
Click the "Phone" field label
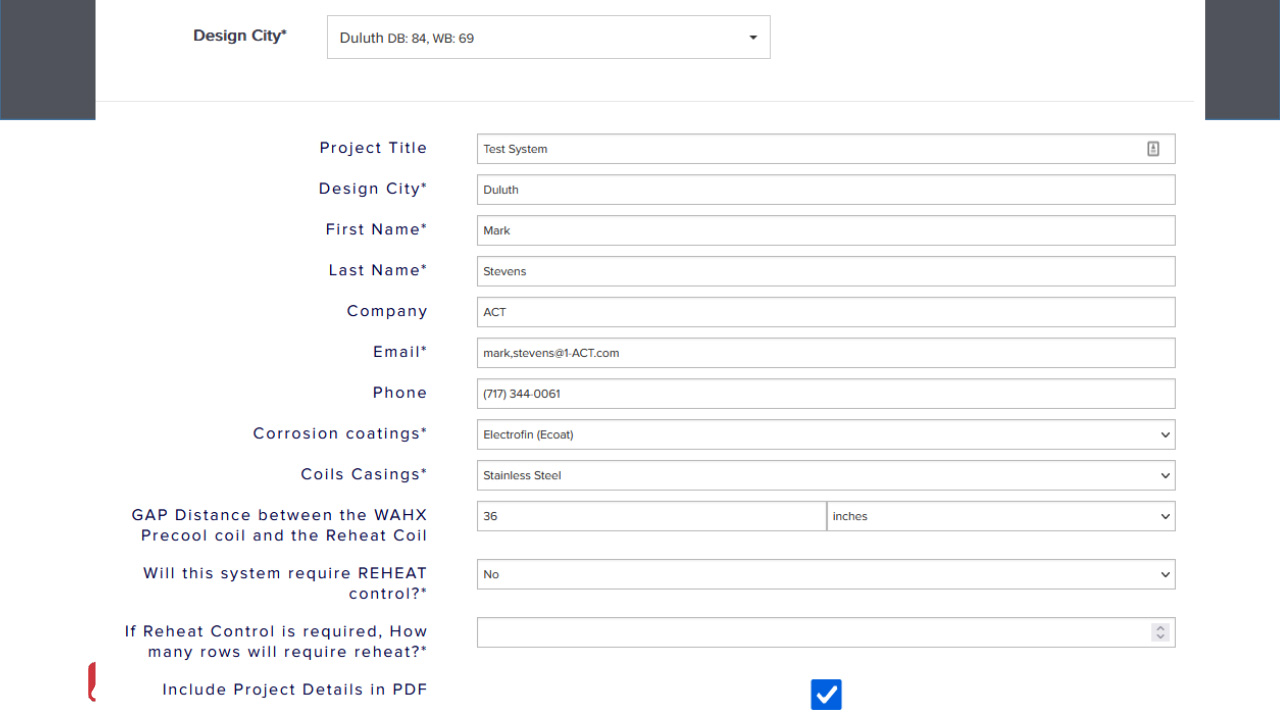click(400, 393)
